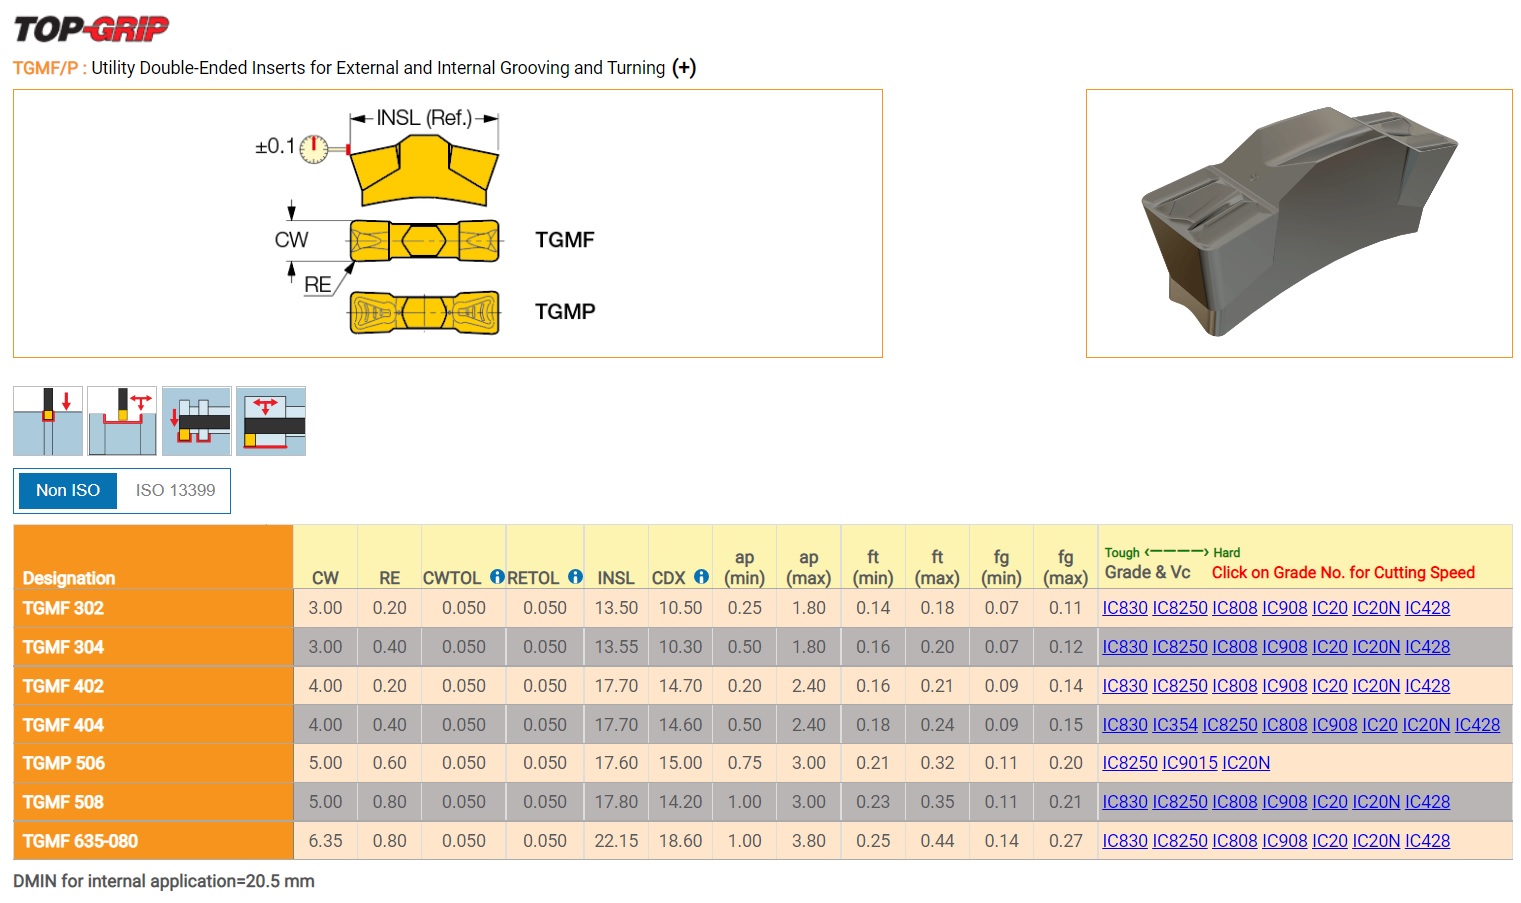
Task: Expand the (+) next to the title
Action: (x=684, y=68)
